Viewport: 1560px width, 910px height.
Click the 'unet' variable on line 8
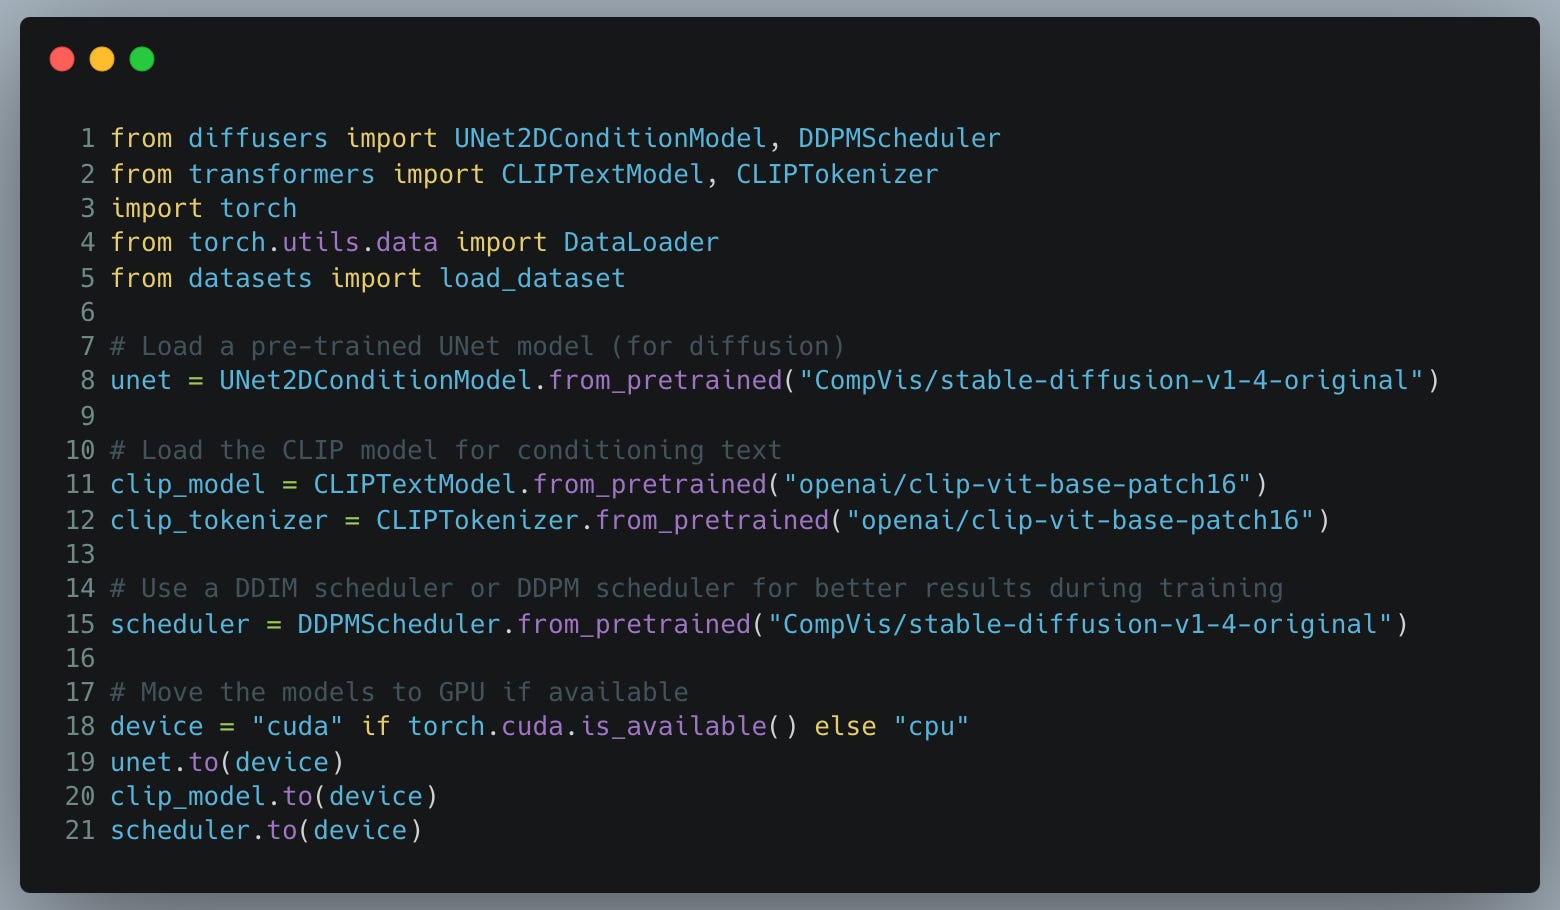(x=141, y=380)
